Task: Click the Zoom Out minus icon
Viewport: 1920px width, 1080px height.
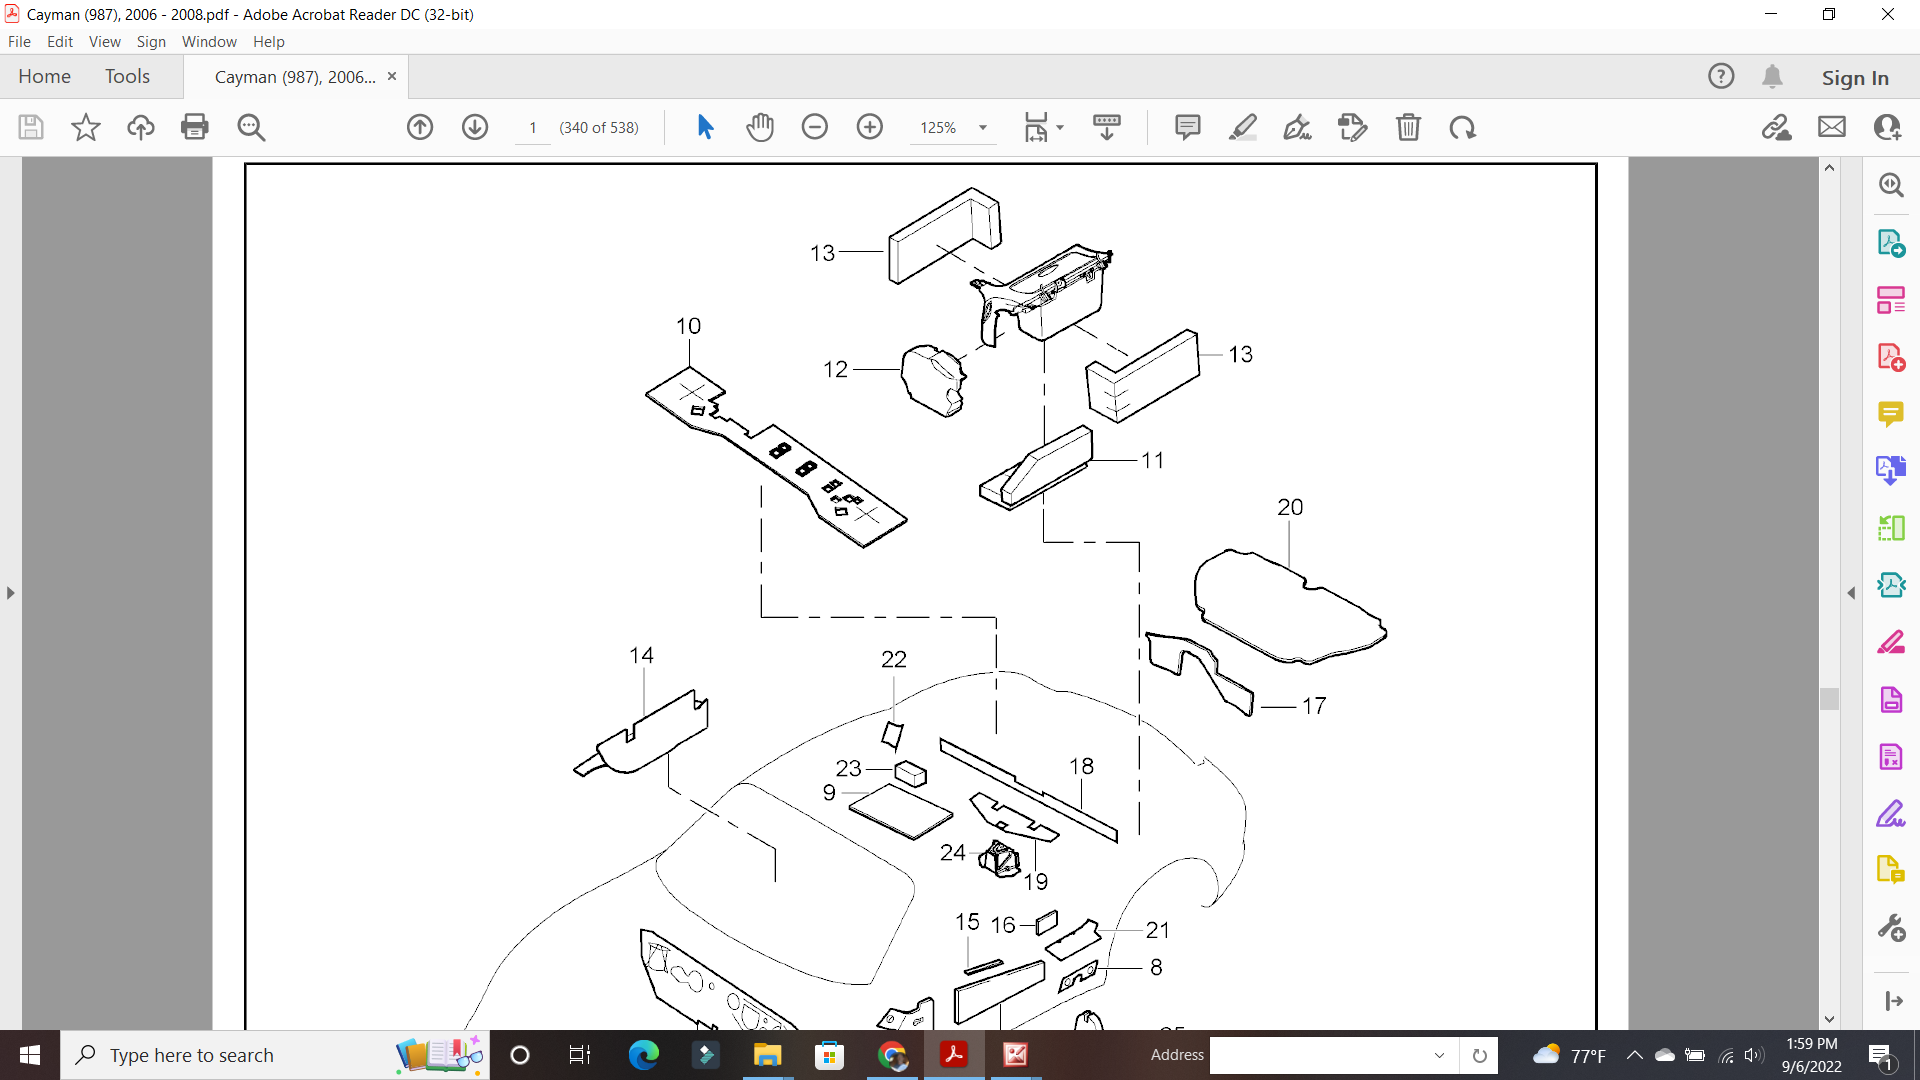Action: click(815, 127)
